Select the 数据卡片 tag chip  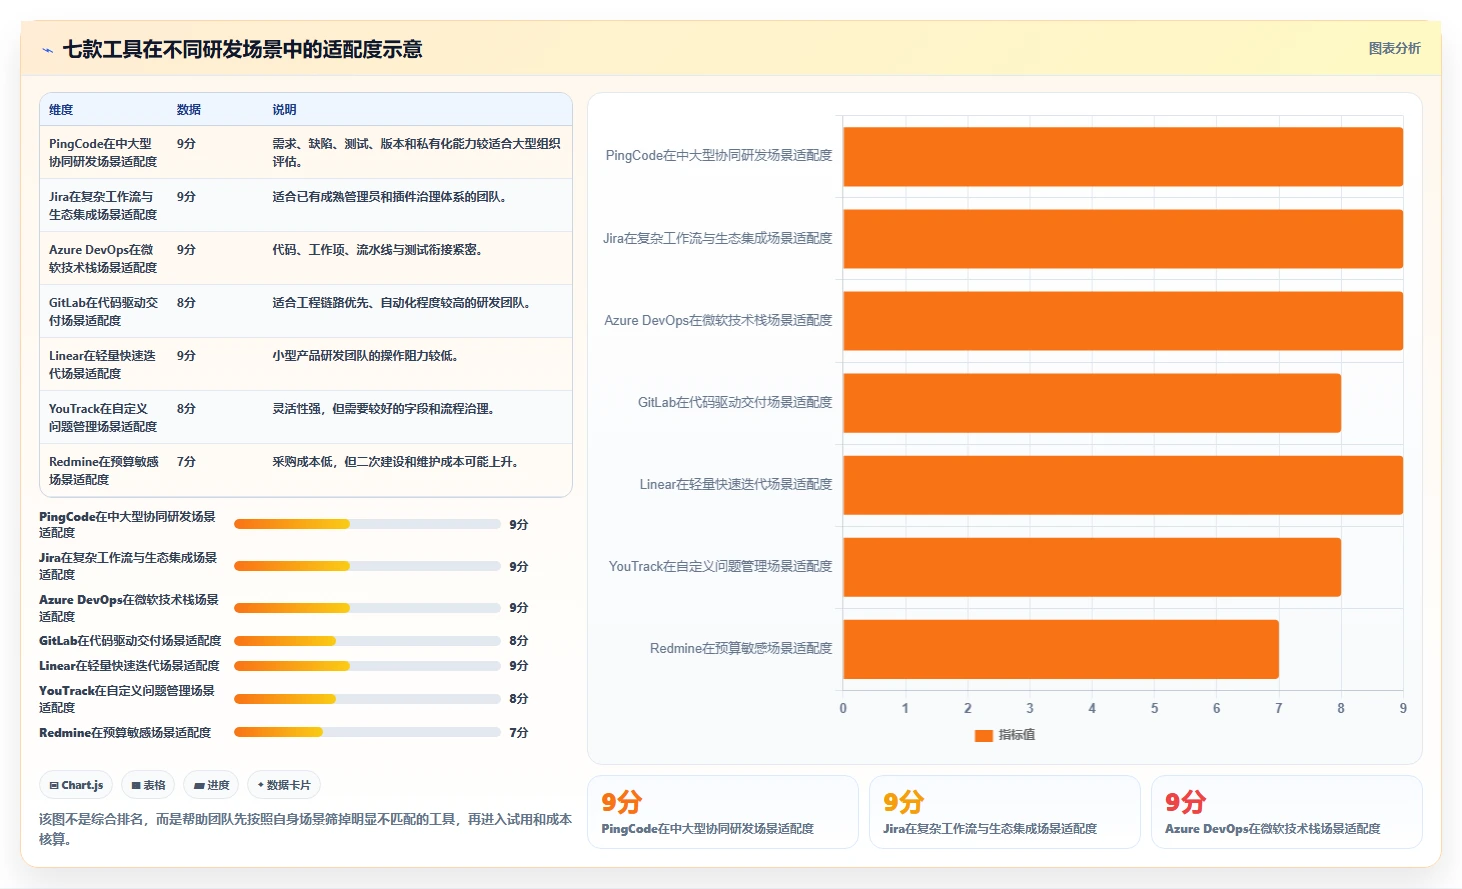point(284,785)
